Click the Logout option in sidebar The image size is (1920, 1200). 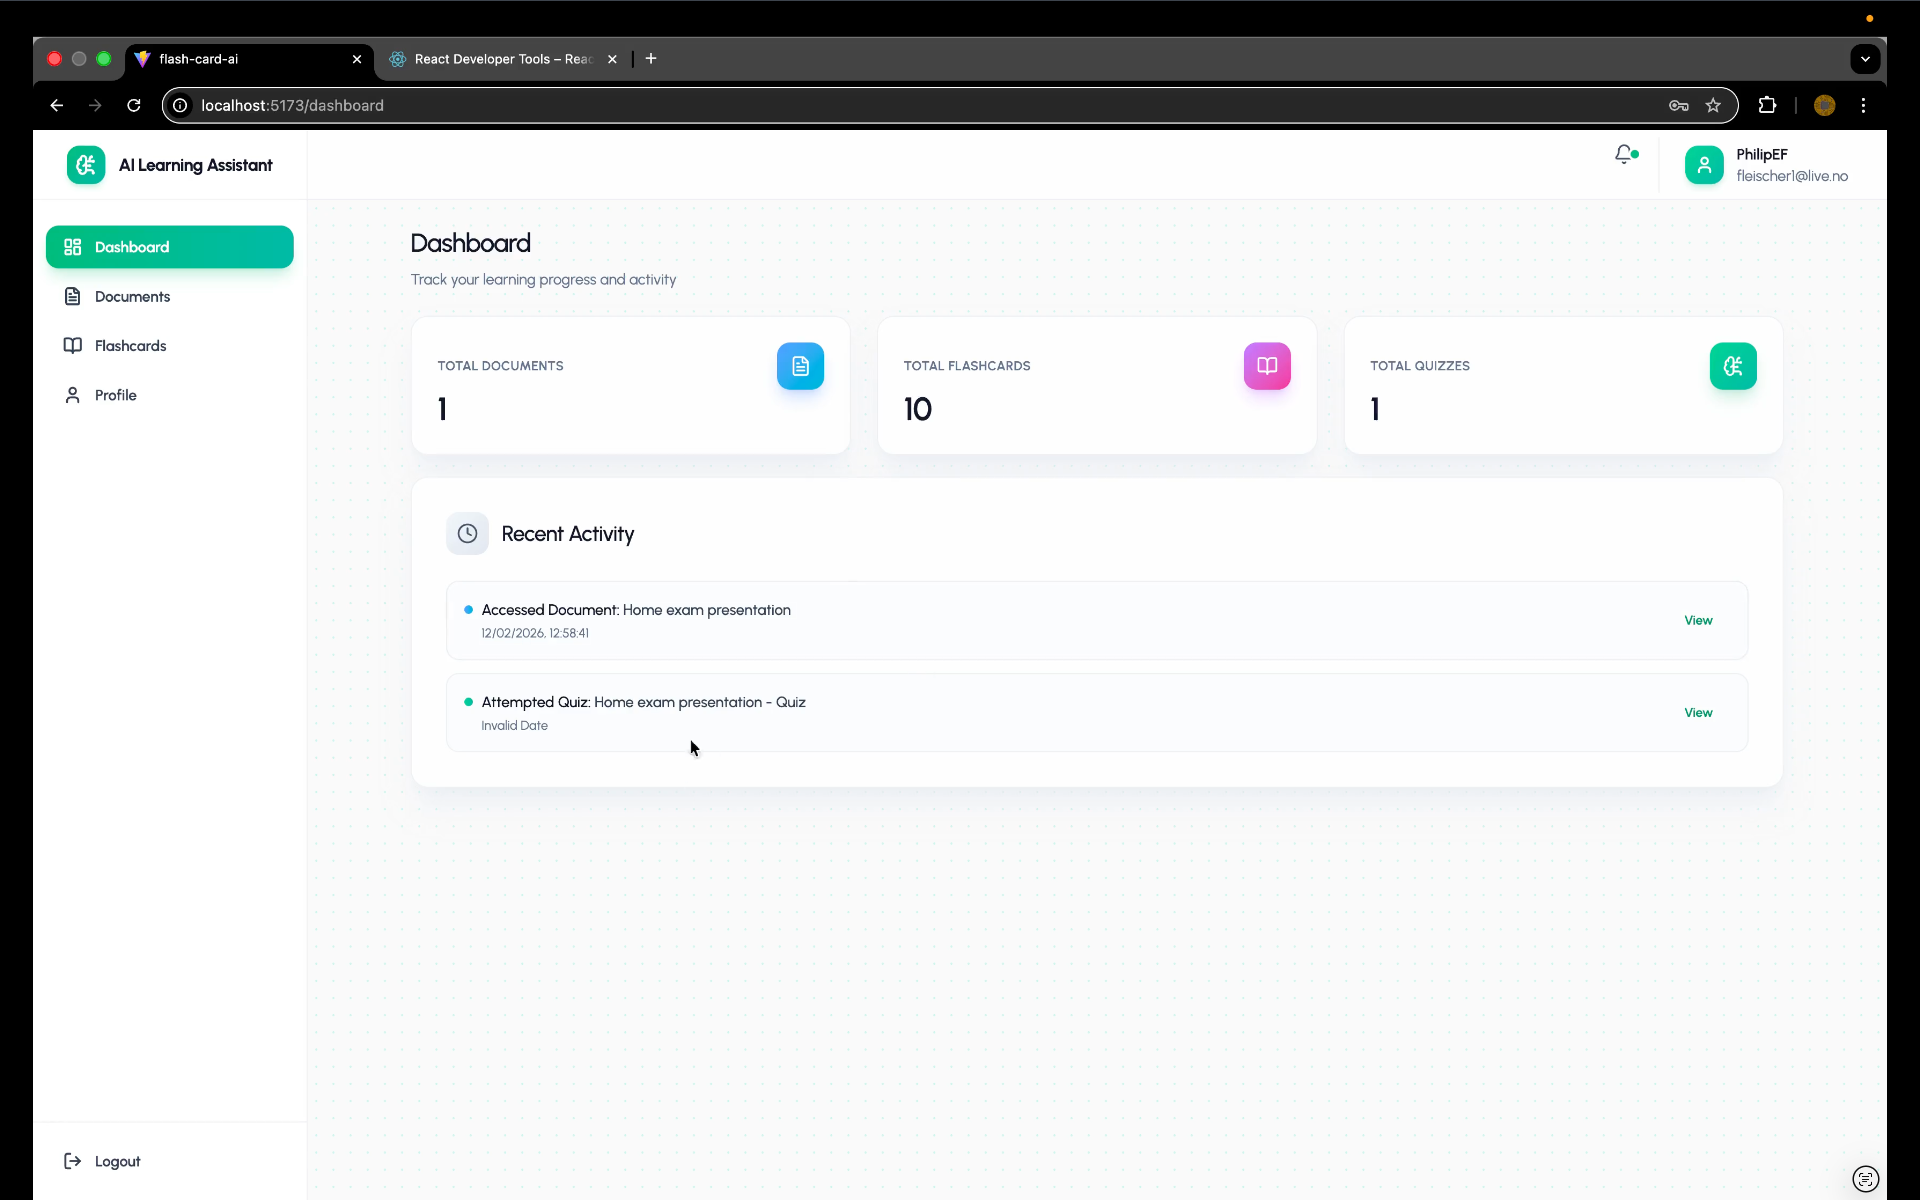click(x=101, y=1161)
